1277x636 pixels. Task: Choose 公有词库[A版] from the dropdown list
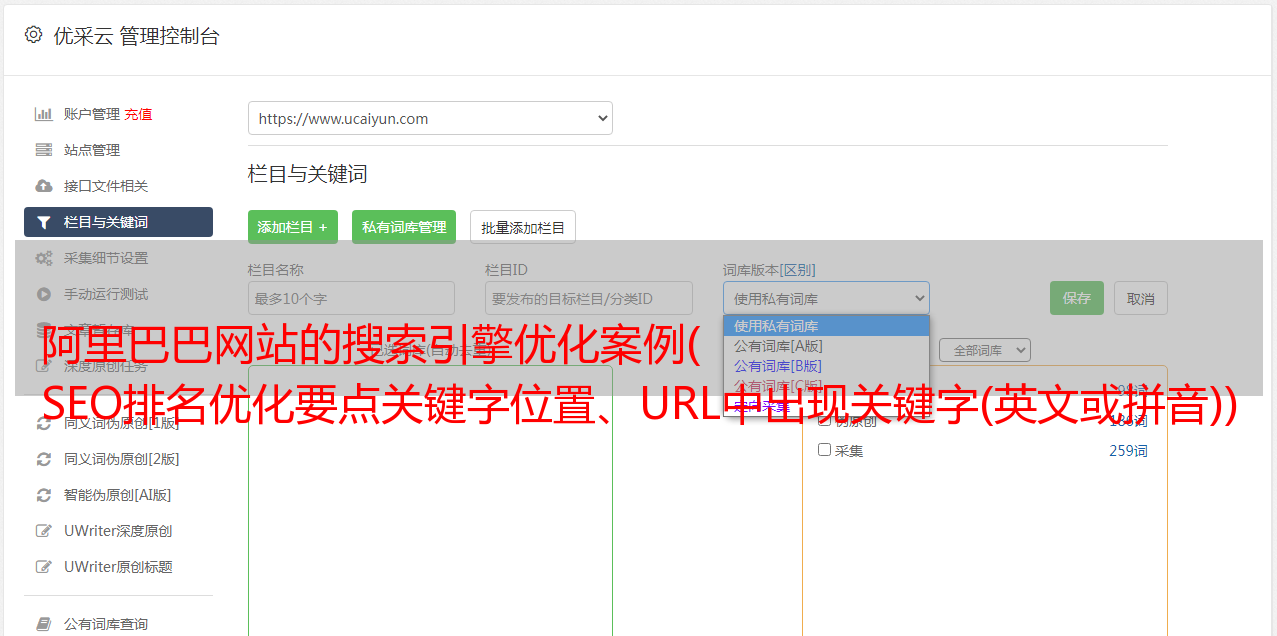(x=826, y=346)
